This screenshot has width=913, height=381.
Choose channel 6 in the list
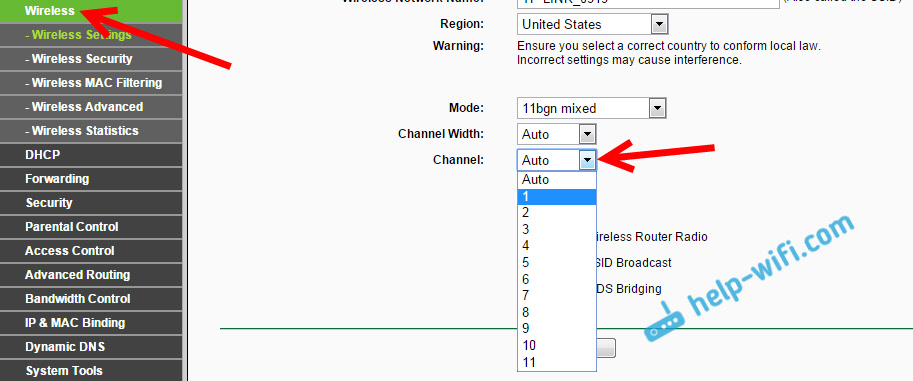click(x=557, y=279)
